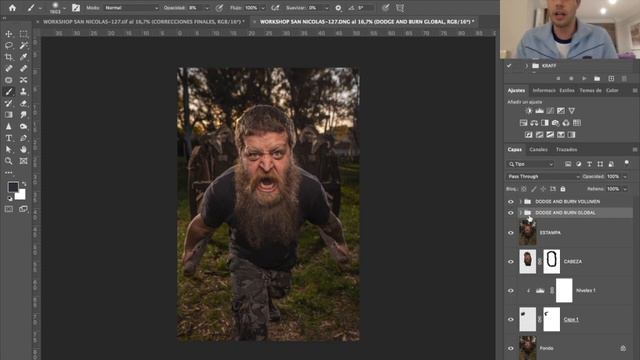Stop action recording button

click(558, 78)
